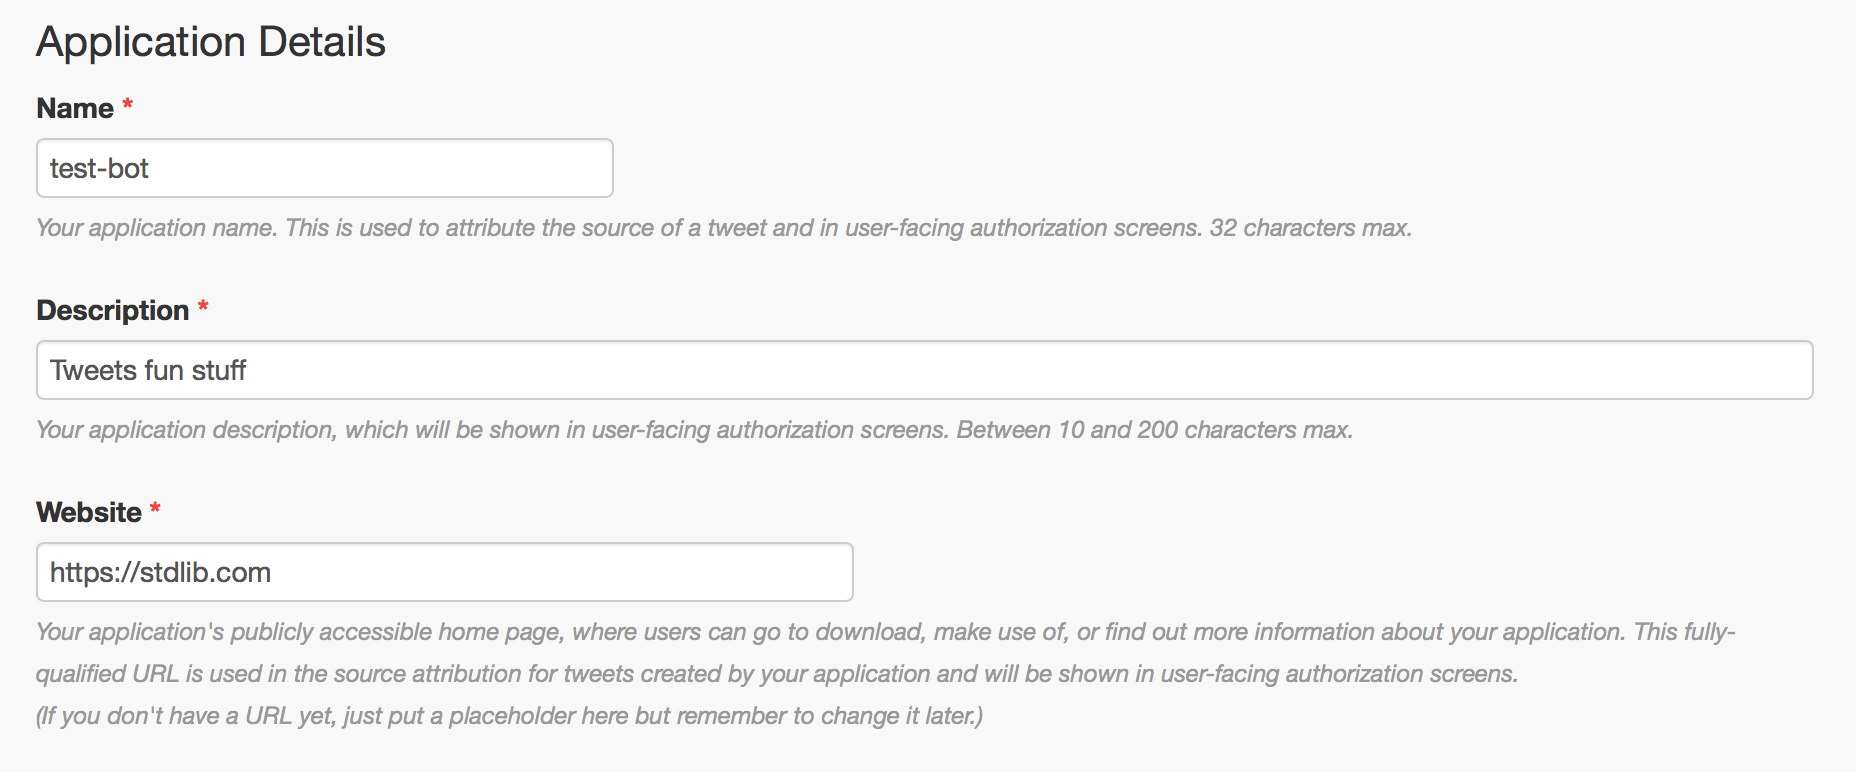Click the red asterisk next to Description

tap(203, 307)
